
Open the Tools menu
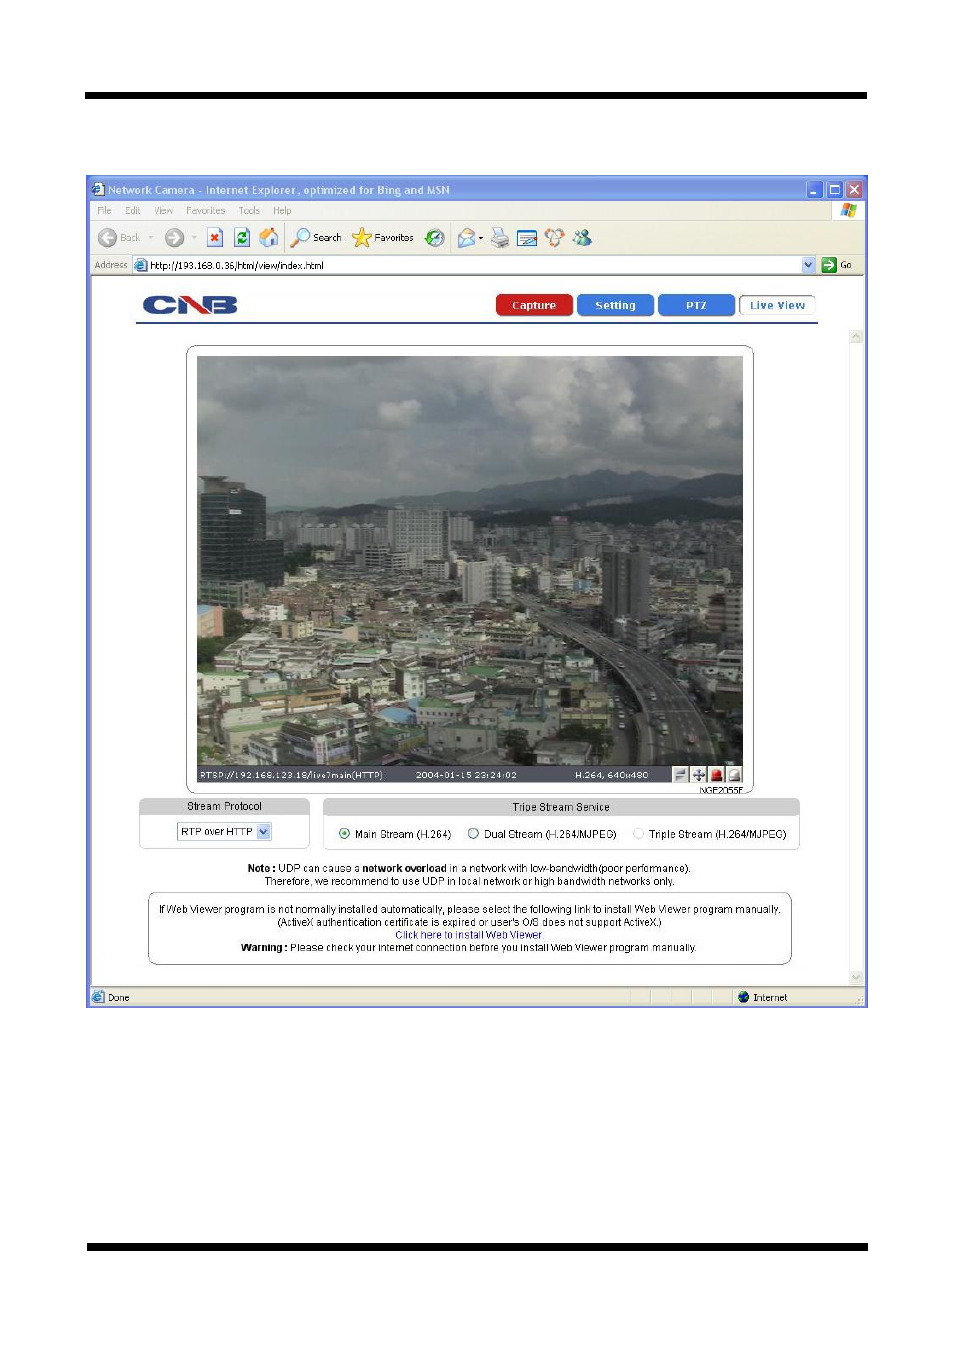click(249, 211)
